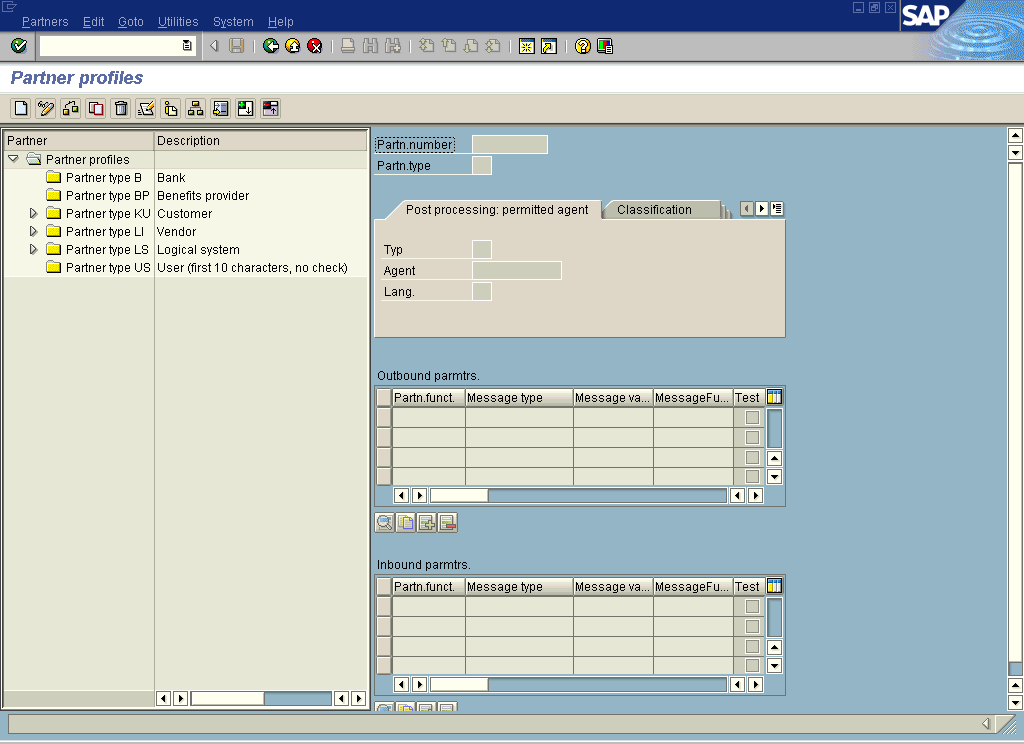Image resolution: width=1024 pixels, height=744 pixels.
Task: Click the Delete trash icon
Action: point(120,108)
